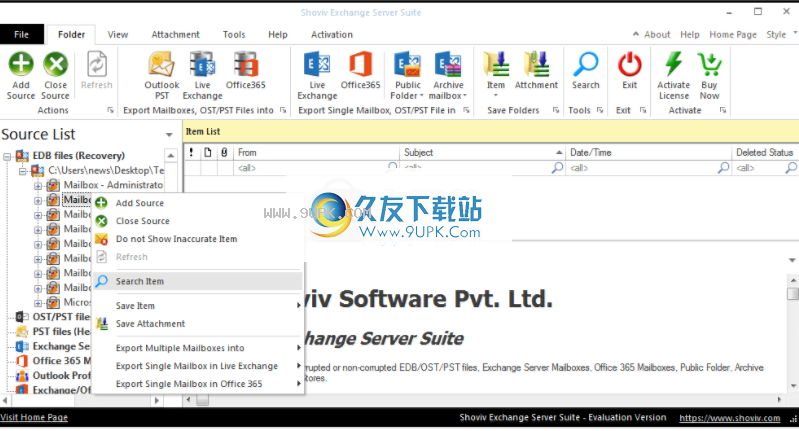Click Home Page in the top right
The width and height of the screenshot is (799, 431).
pos(733,34)
